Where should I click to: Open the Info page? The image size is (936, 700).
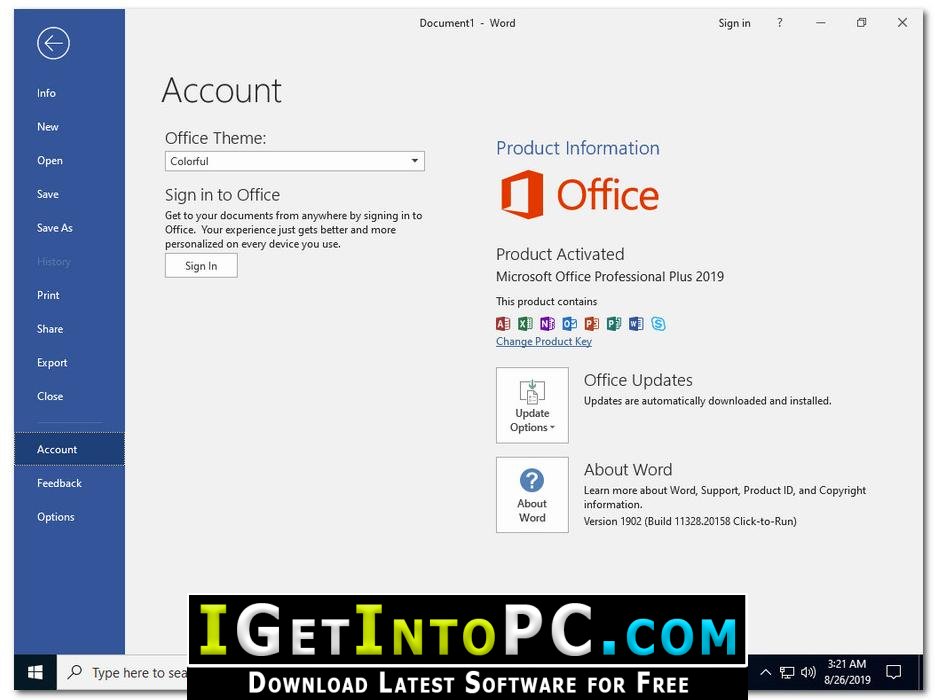coord(46,93)
